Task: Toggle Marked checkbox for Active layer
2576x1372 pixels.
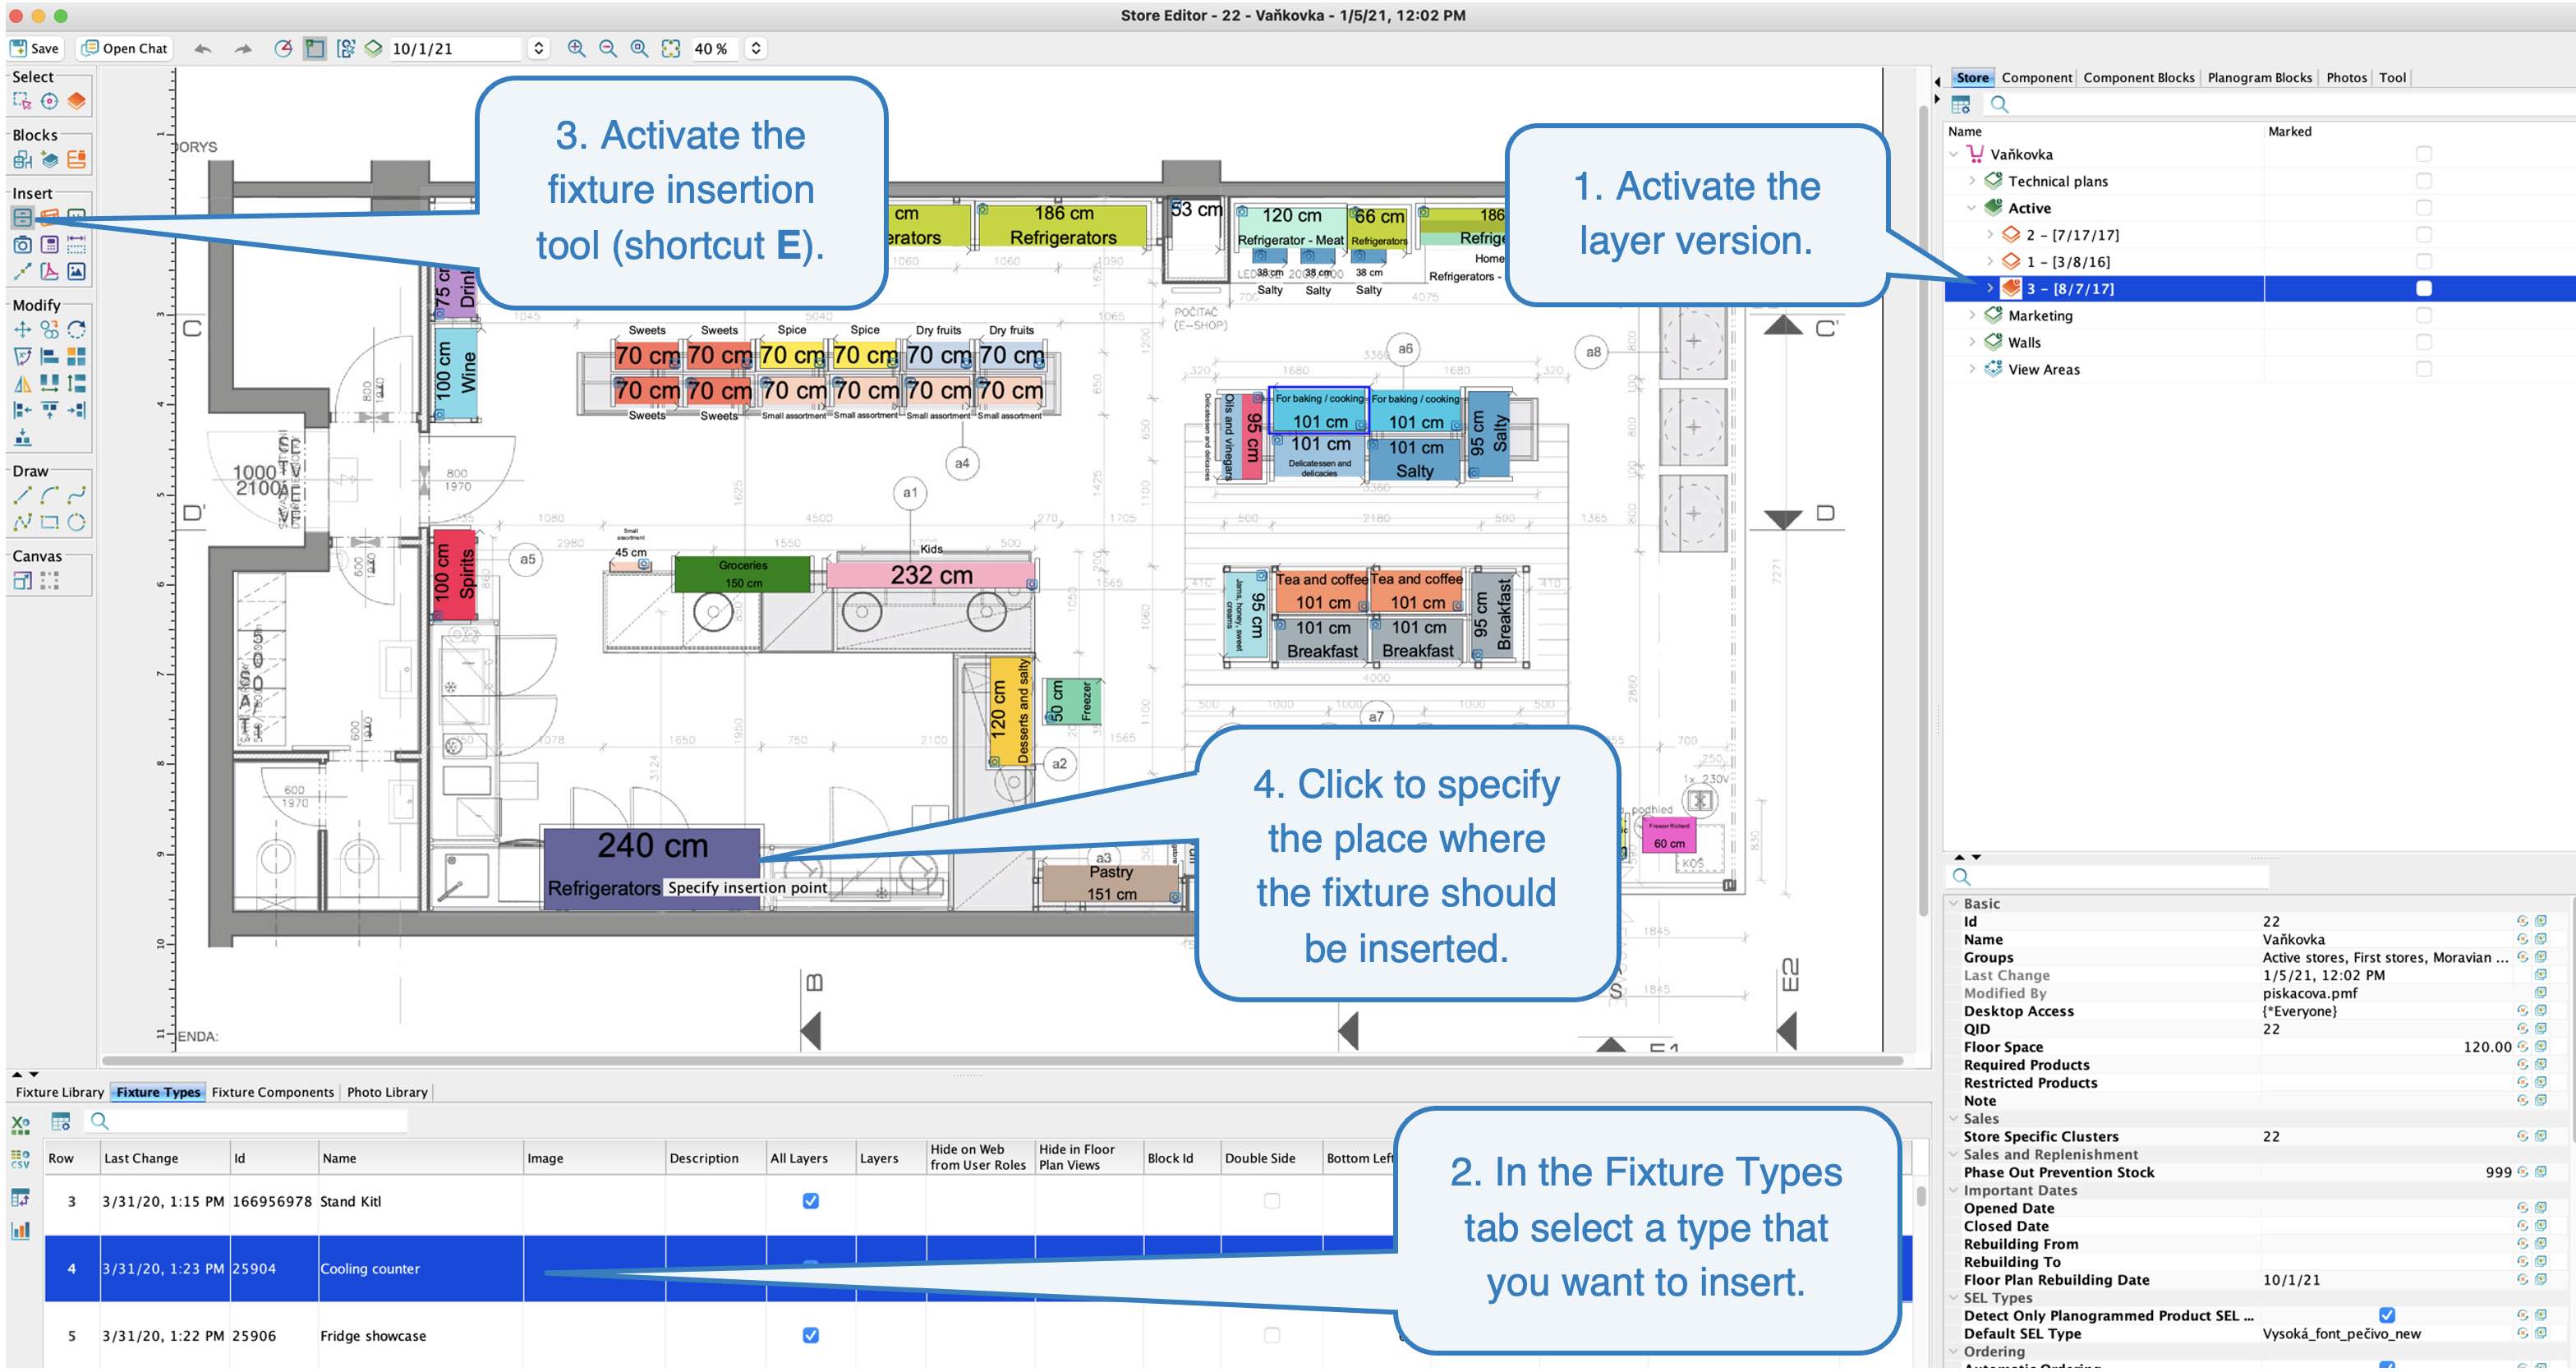Action: coord(2423,208)
